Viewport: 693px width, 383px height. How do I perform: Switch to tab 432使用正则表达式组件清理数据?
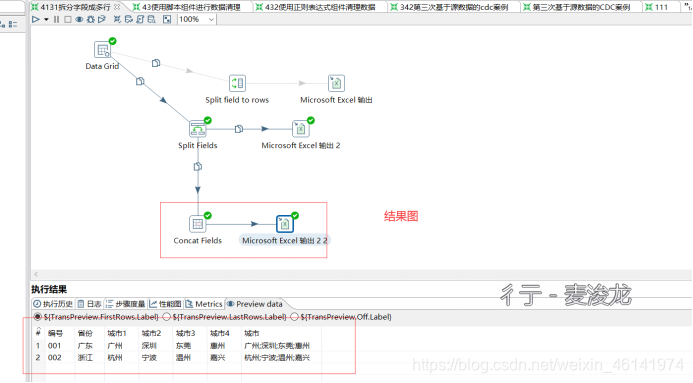(320, 7)
